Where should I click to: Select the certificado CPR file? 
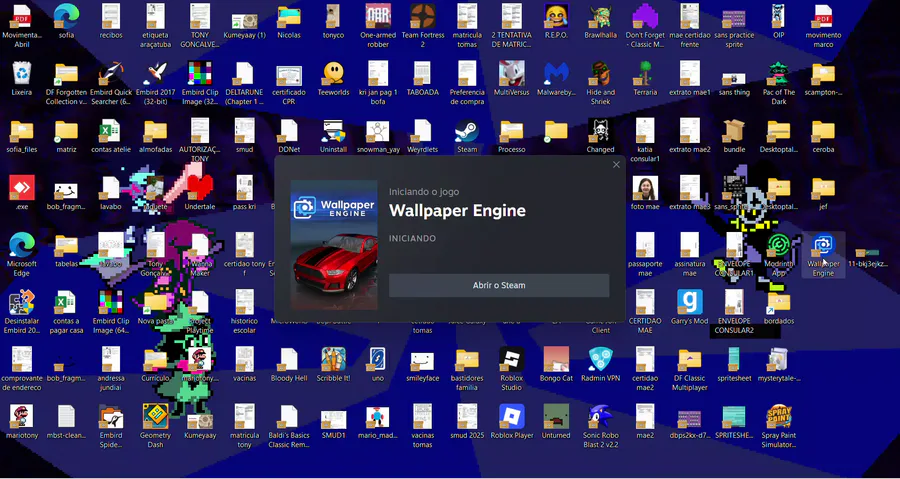click(x=289, y=84)
